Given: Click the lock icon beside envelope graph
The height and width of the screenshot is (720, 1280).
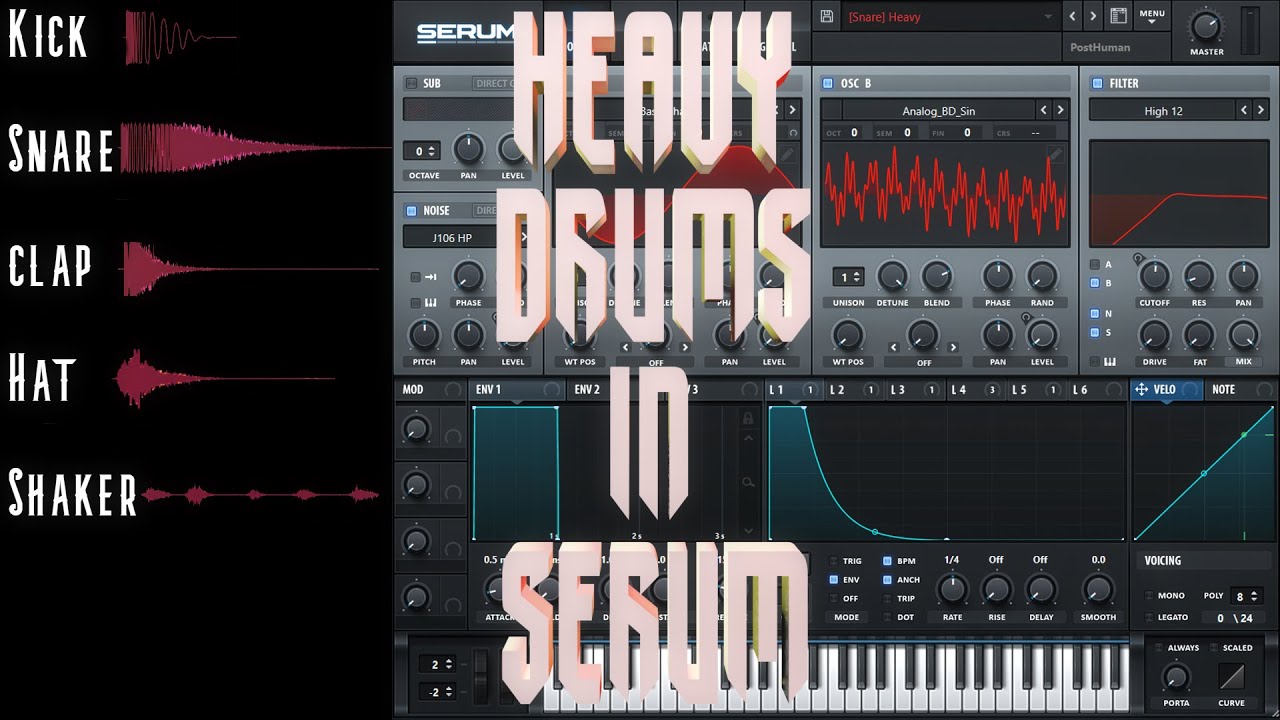Looking at the screenshot, I should pyautogui.click(x=747, y=419).
